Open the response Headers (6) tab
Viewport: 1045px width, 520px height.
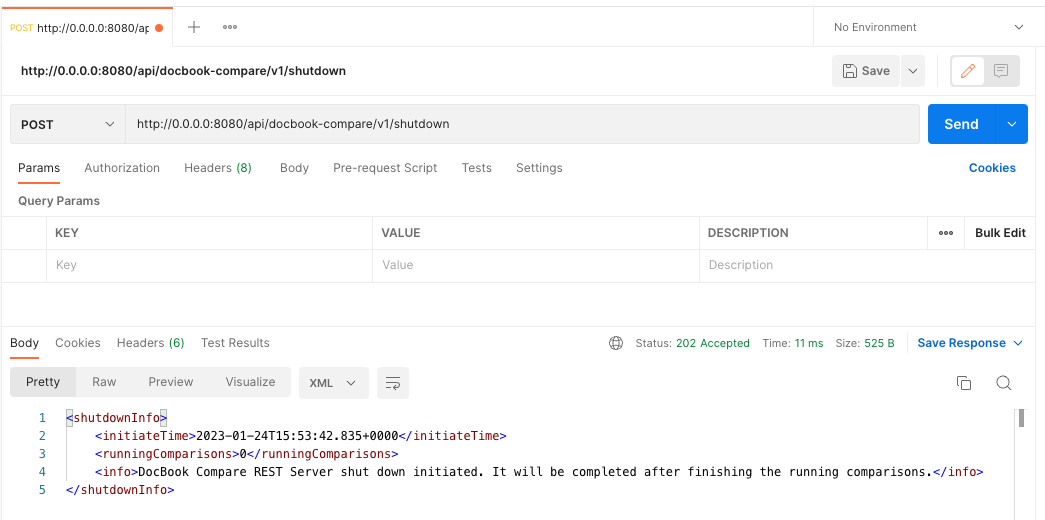(x=150, y=343)
